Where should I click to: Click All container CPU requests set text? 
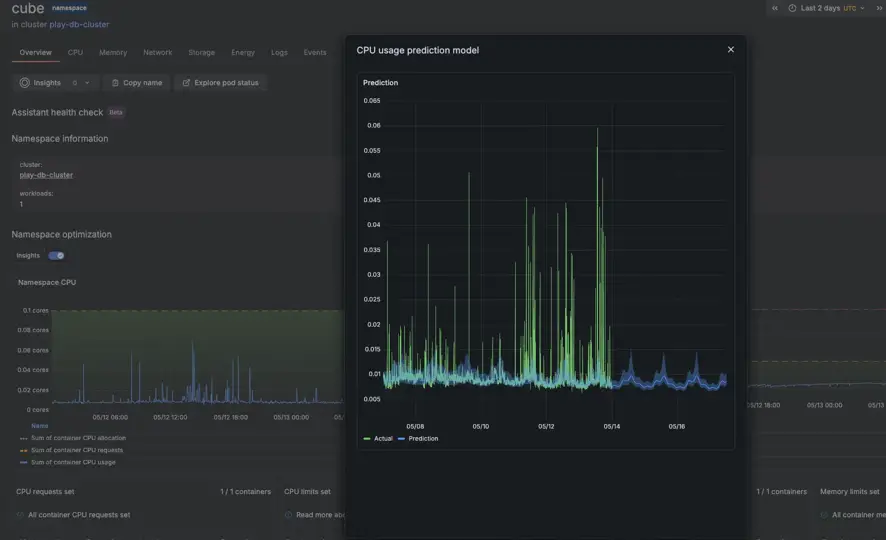click(x=79, y=515)
